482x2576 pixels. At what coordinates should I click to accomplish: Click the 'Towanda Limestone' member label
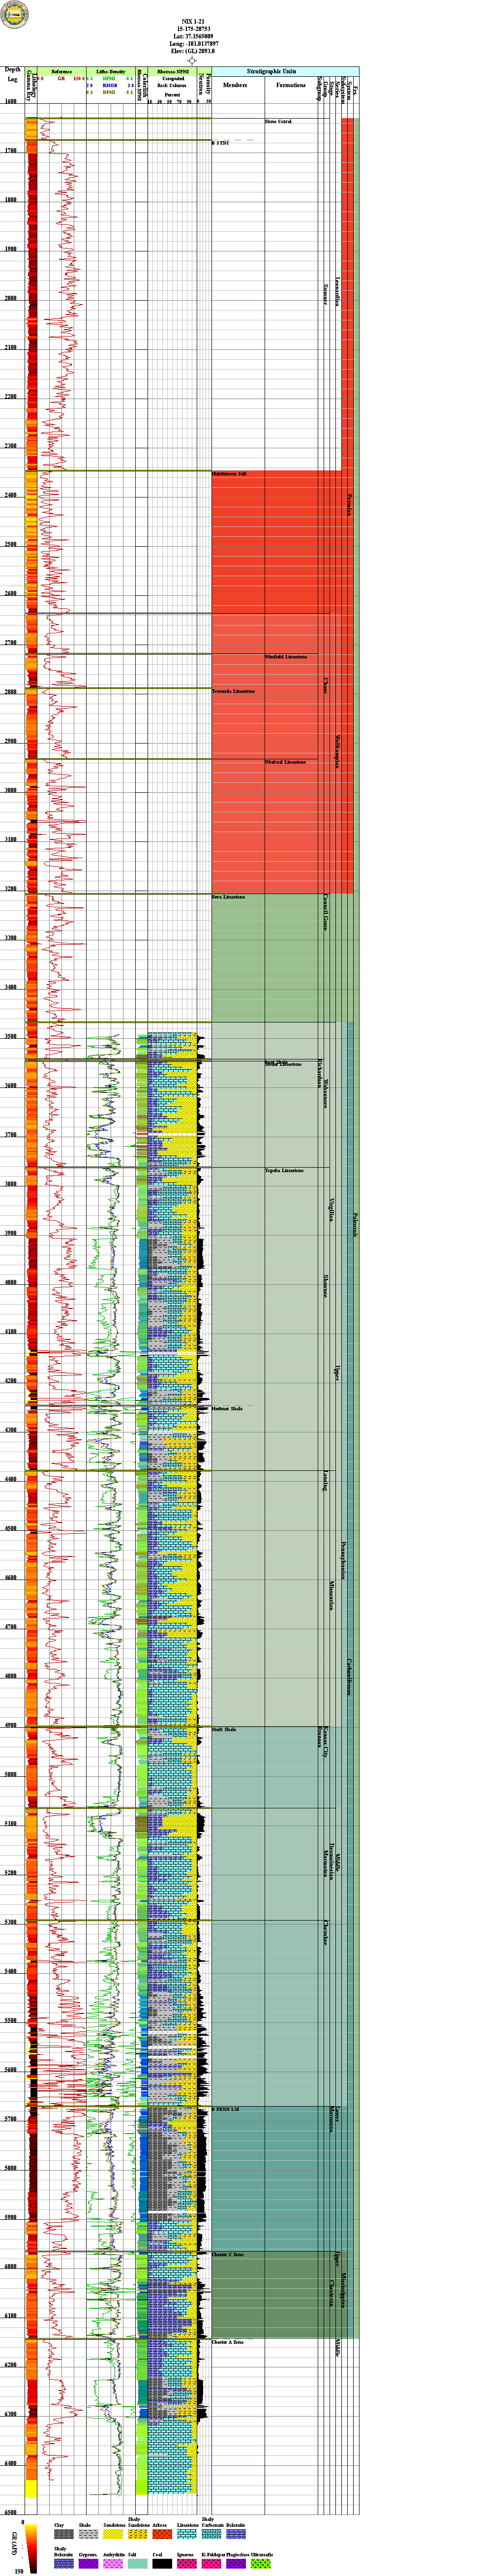point(233,691)
